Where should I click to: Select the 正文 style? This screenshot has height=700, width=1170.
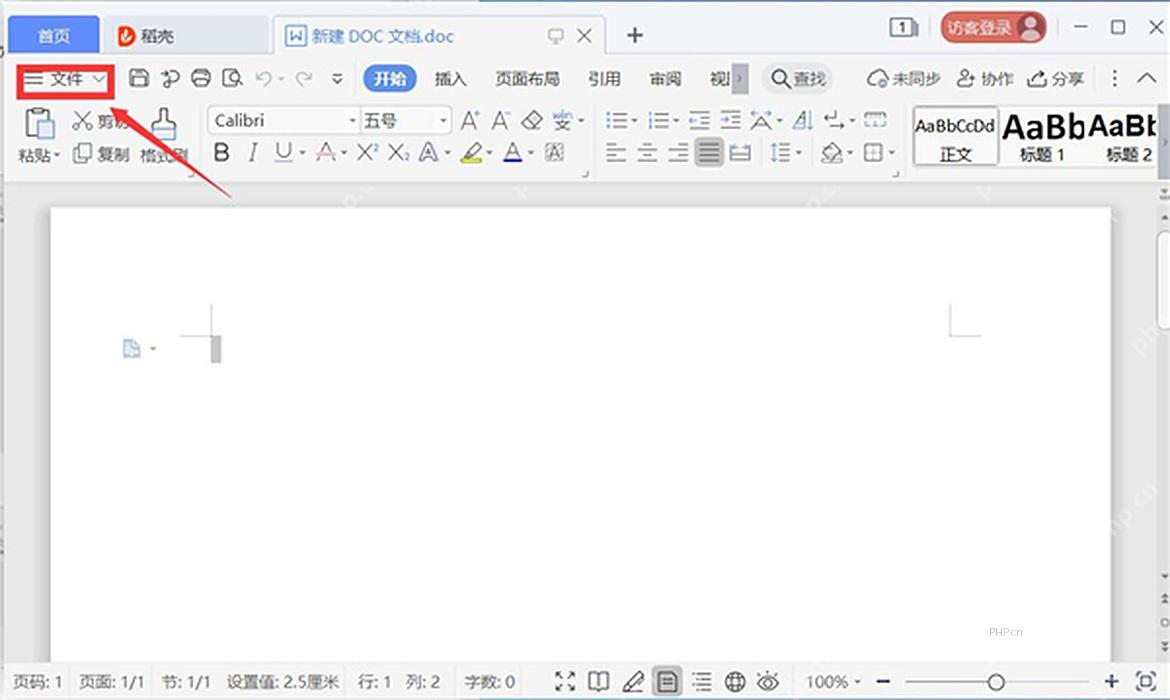(956, 136)
